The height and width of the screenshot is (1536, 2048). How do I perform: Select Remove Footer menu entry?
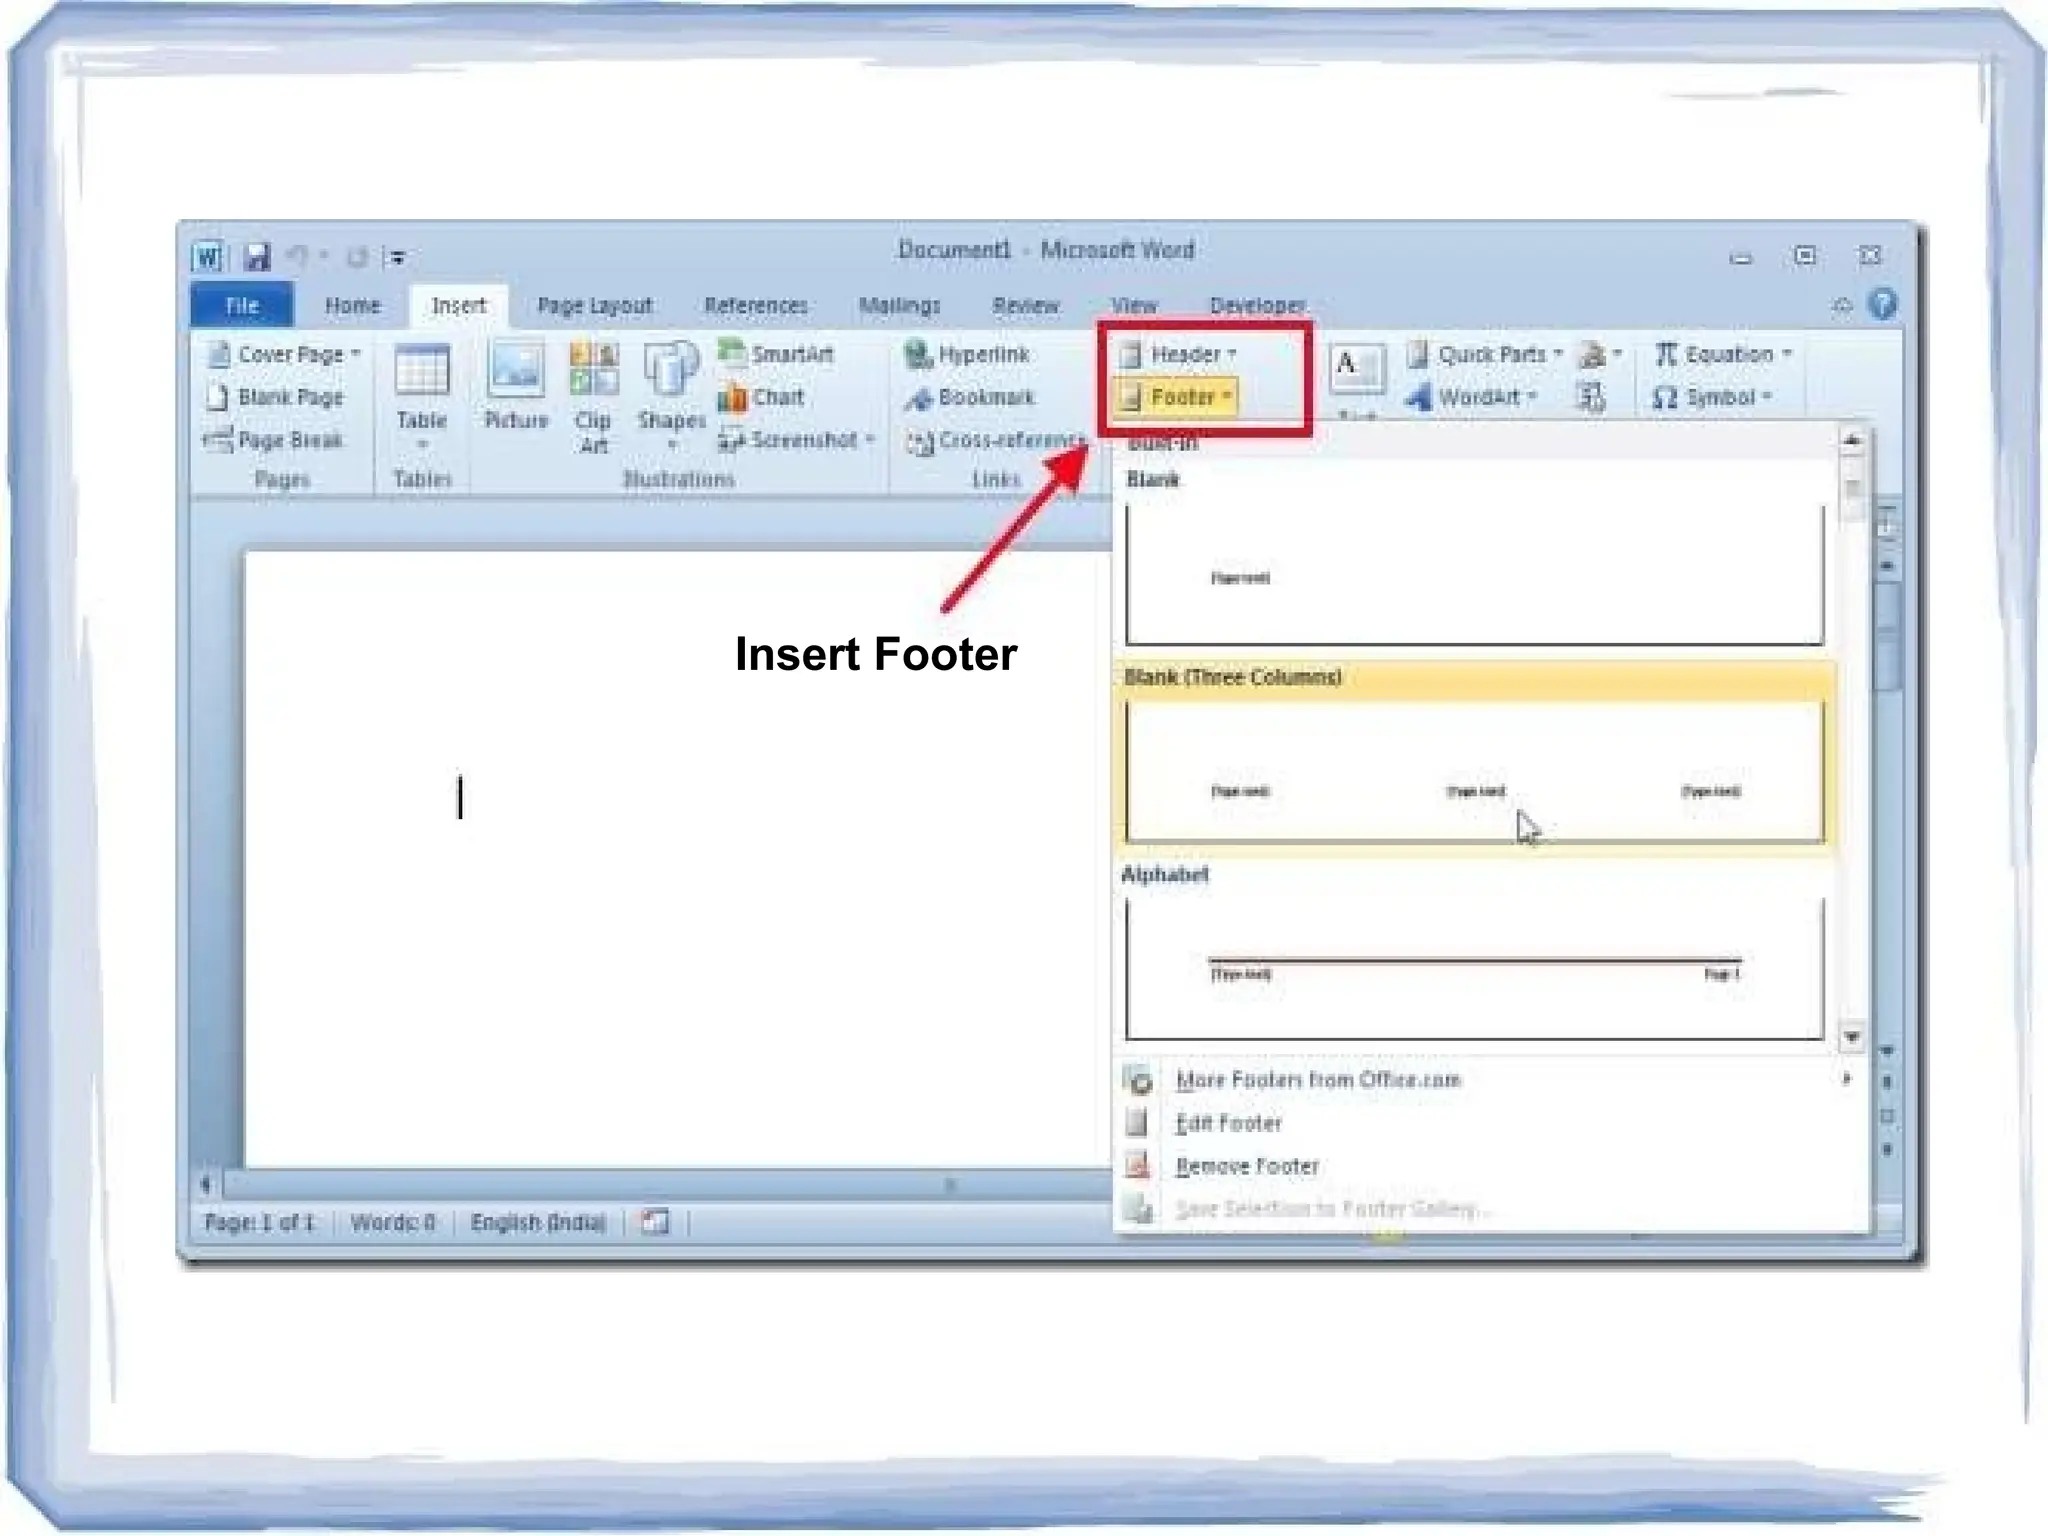coord(1246,1166)
